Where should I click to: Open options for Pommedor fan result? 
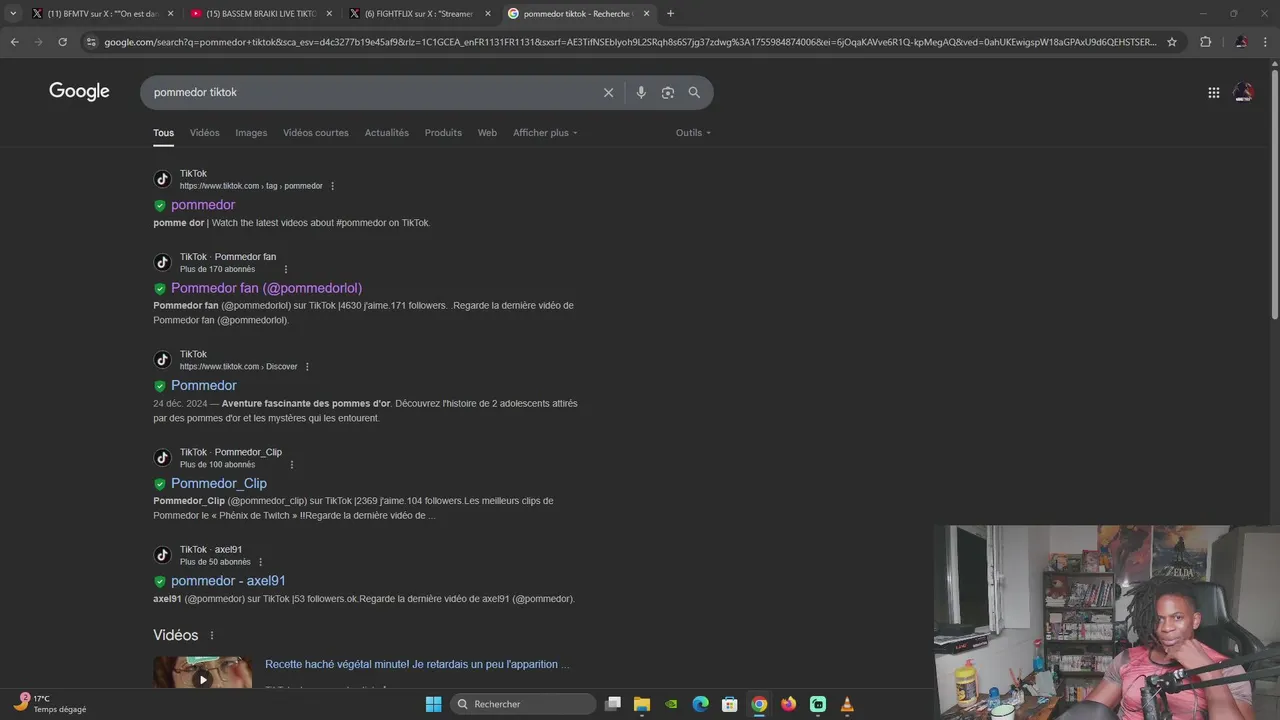click(x=286, y=269)
